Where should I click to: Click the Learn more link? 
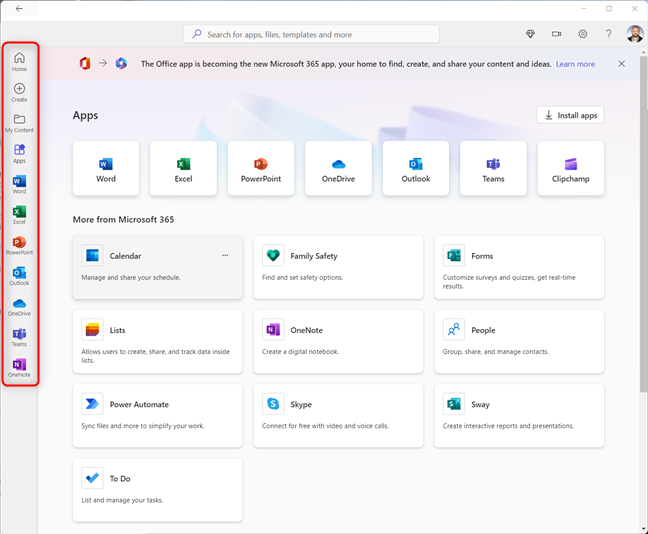575,64
